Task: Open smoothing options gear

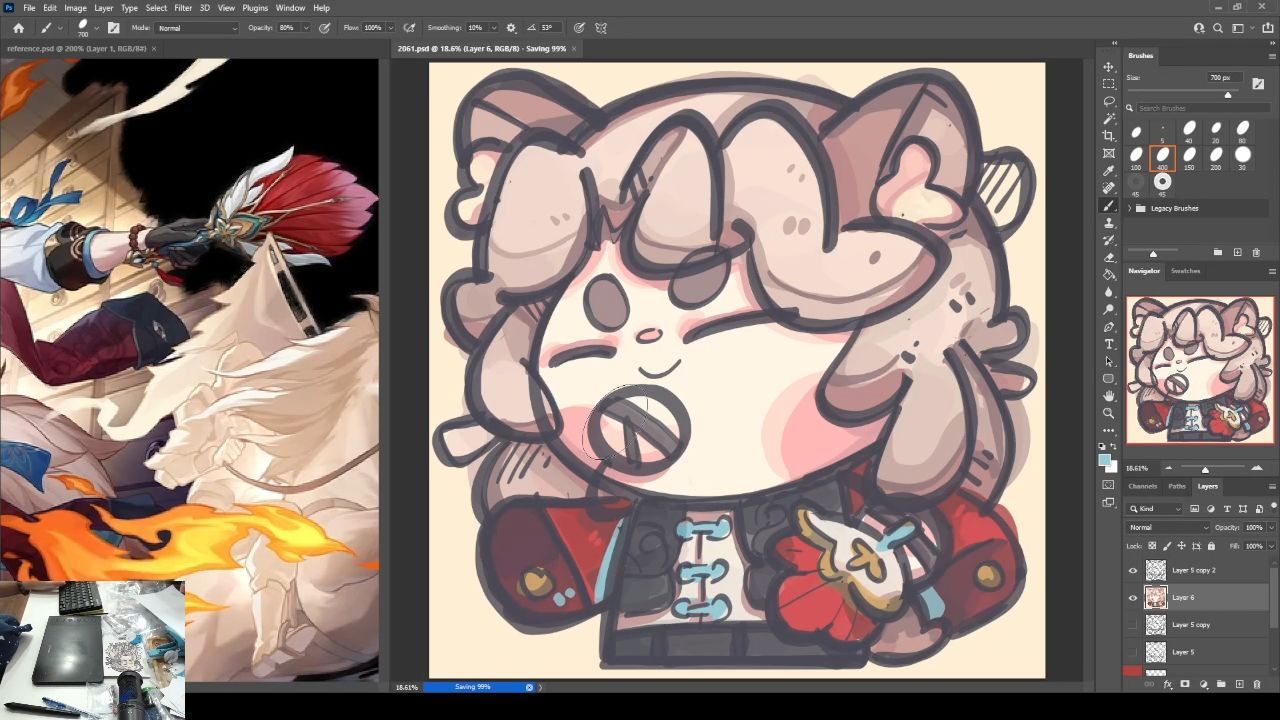Action: coord(511,28)
